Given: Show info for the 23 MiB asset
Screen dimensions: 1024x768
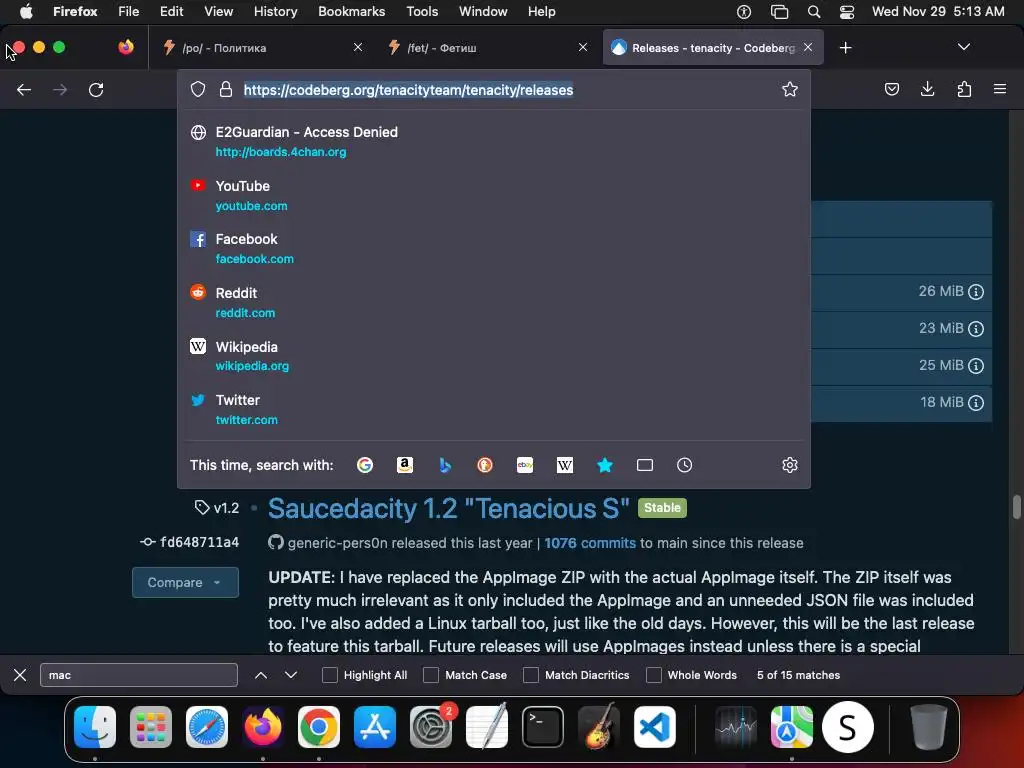Looking at the screenshot, I should (x=976, y=328).
